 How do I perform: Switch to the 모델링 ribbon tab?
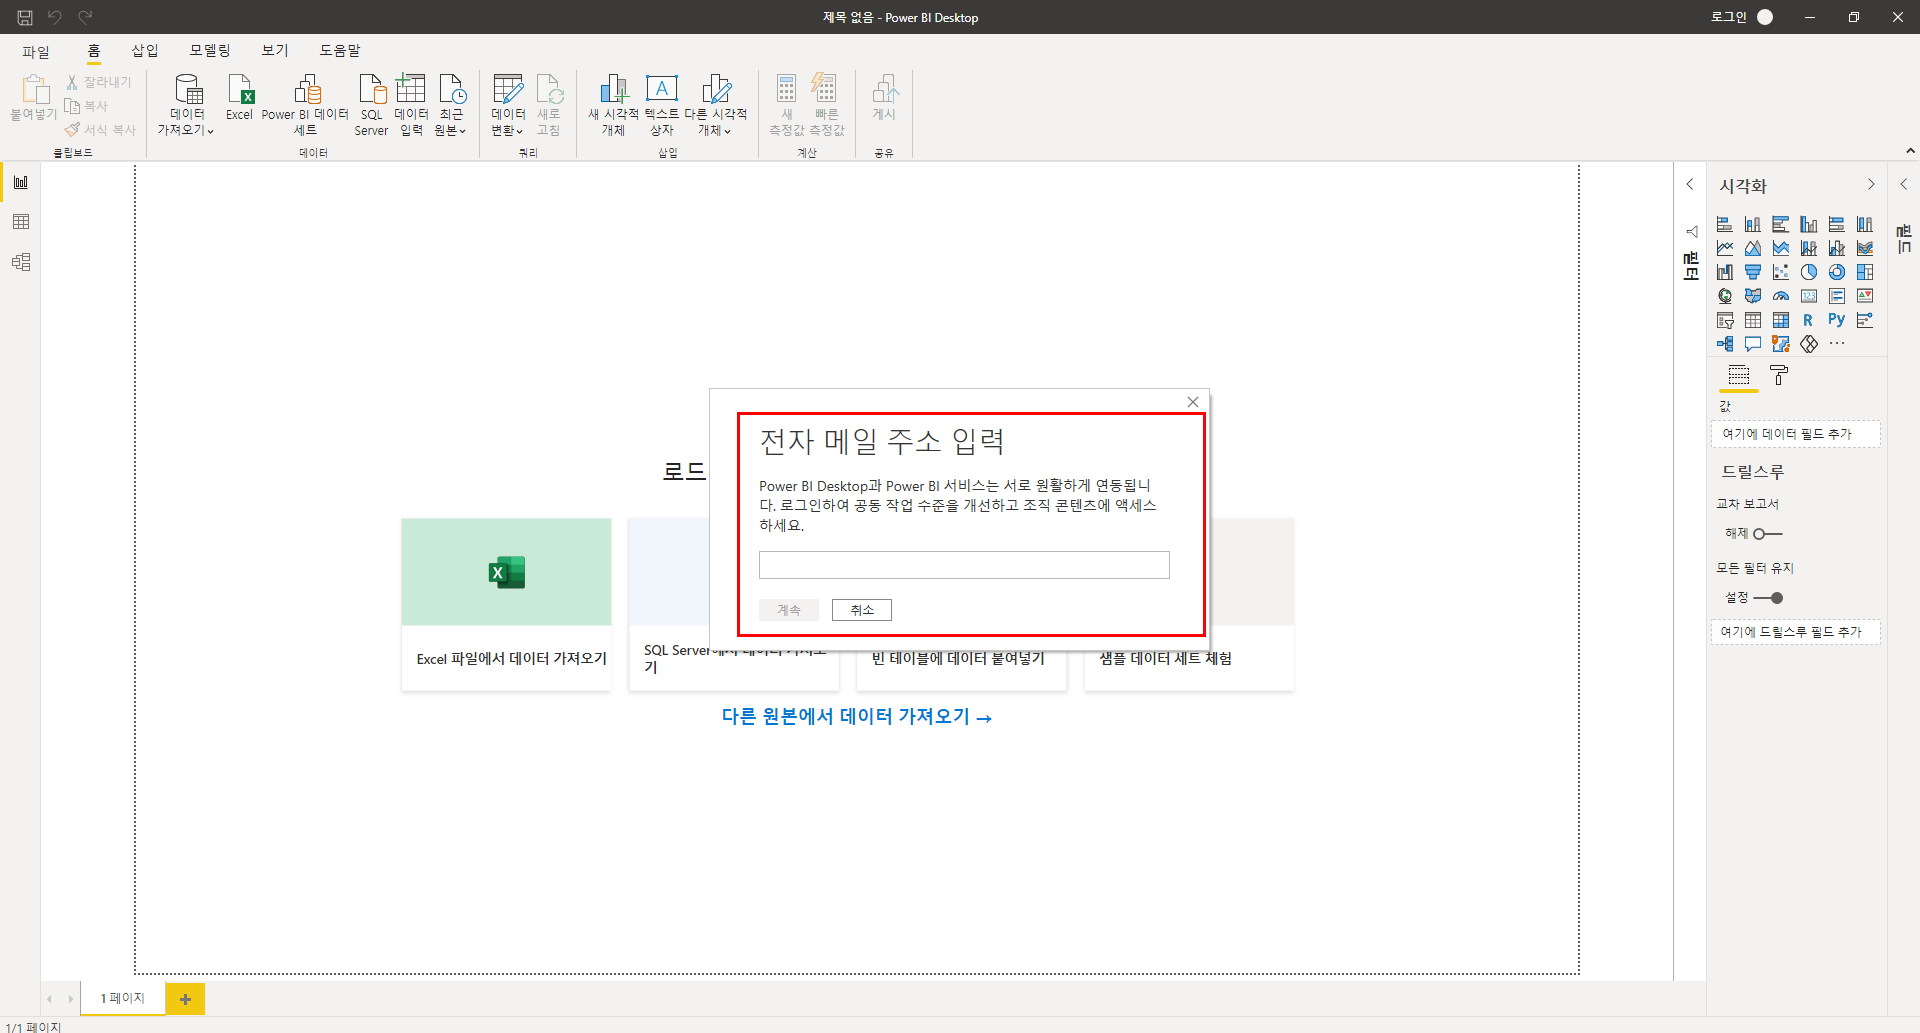click(x=210, y=51)
